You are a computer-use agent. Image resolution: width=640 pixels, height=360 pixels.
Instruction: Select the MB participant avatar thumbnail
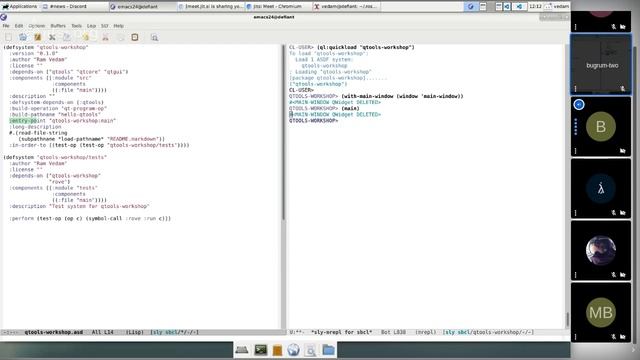tap(601, 313)
